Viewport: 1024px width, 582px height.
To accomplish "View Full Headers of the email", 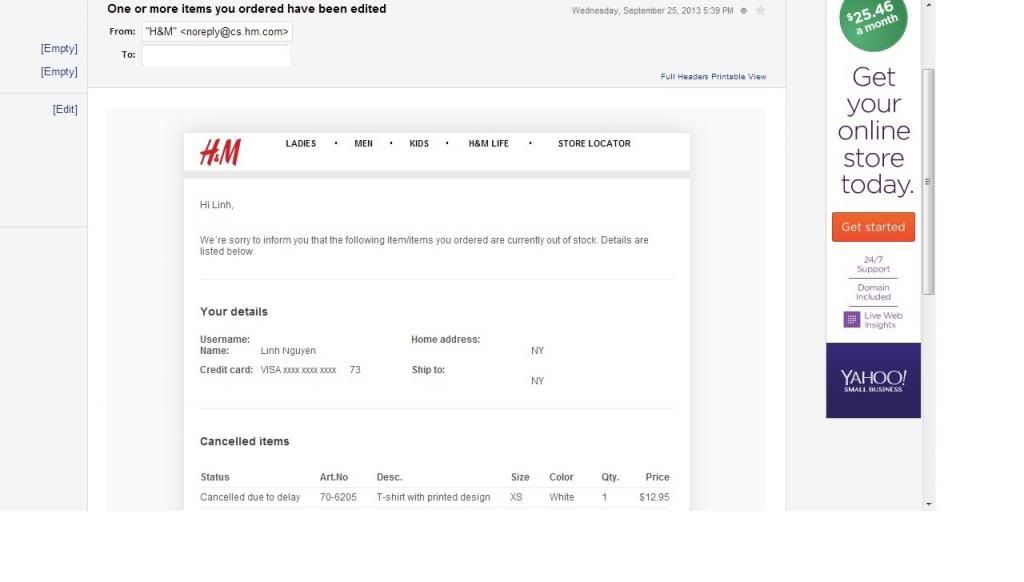I will 684,77.
